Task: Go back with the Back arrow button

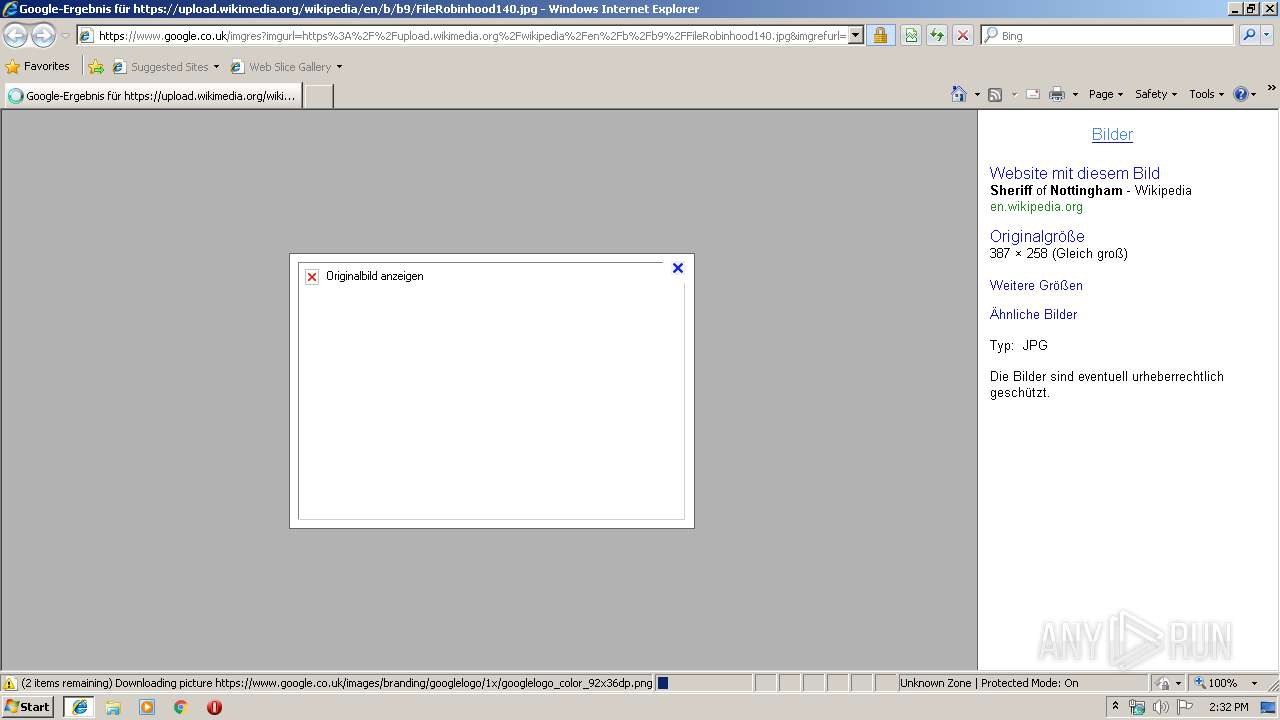Action: click(15, 36)
